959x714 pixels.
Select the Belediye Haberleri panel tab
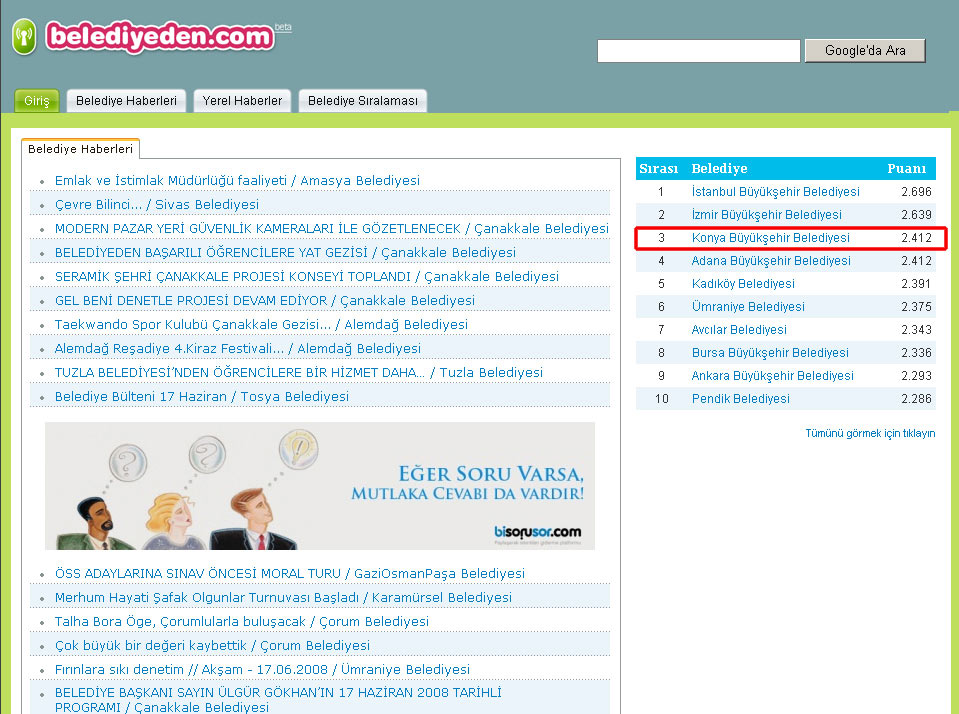[x=80, y=149]
